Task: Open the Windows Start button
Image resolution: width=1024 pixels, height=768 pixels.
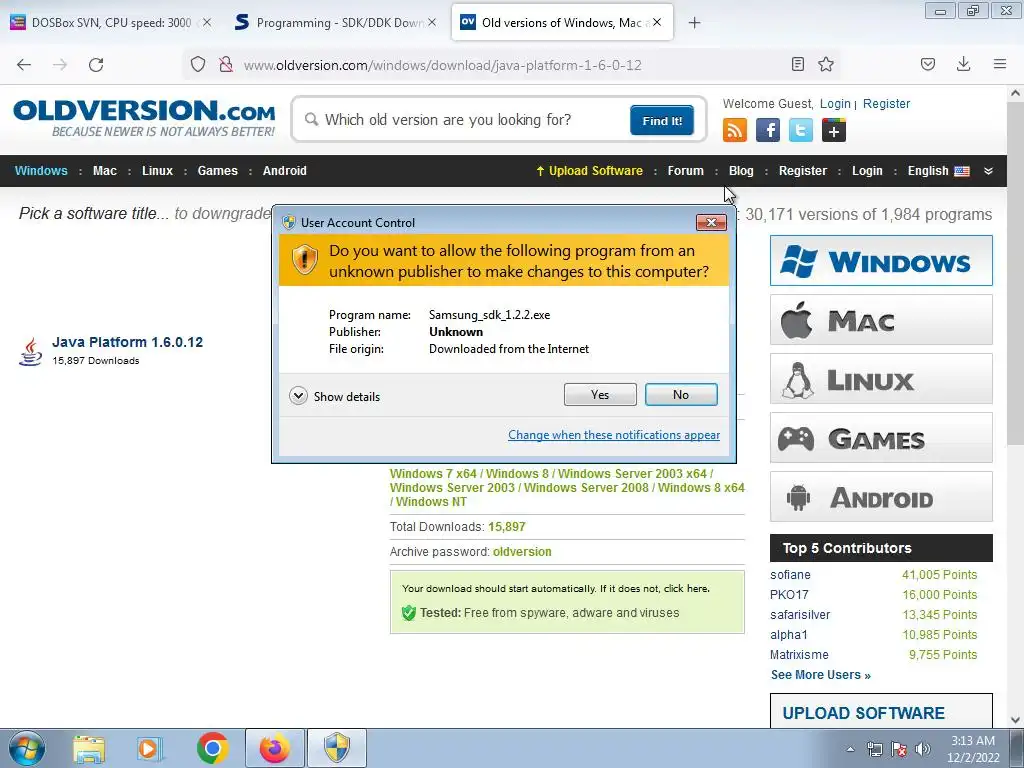Action: coord(26,748)
